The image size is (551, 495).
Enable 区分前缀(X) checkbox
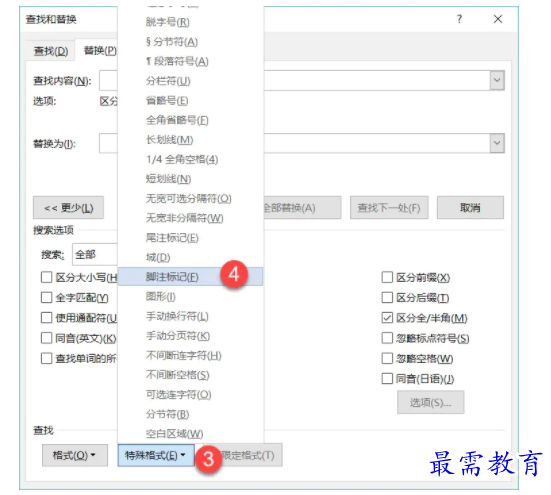(387, 277)
